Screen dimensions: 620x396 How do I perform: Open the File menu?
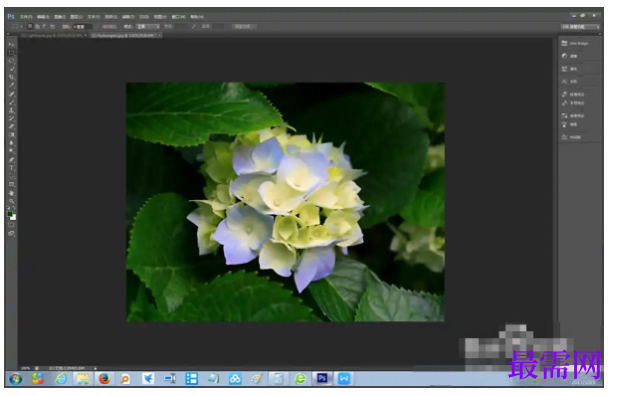coord(26,17)
